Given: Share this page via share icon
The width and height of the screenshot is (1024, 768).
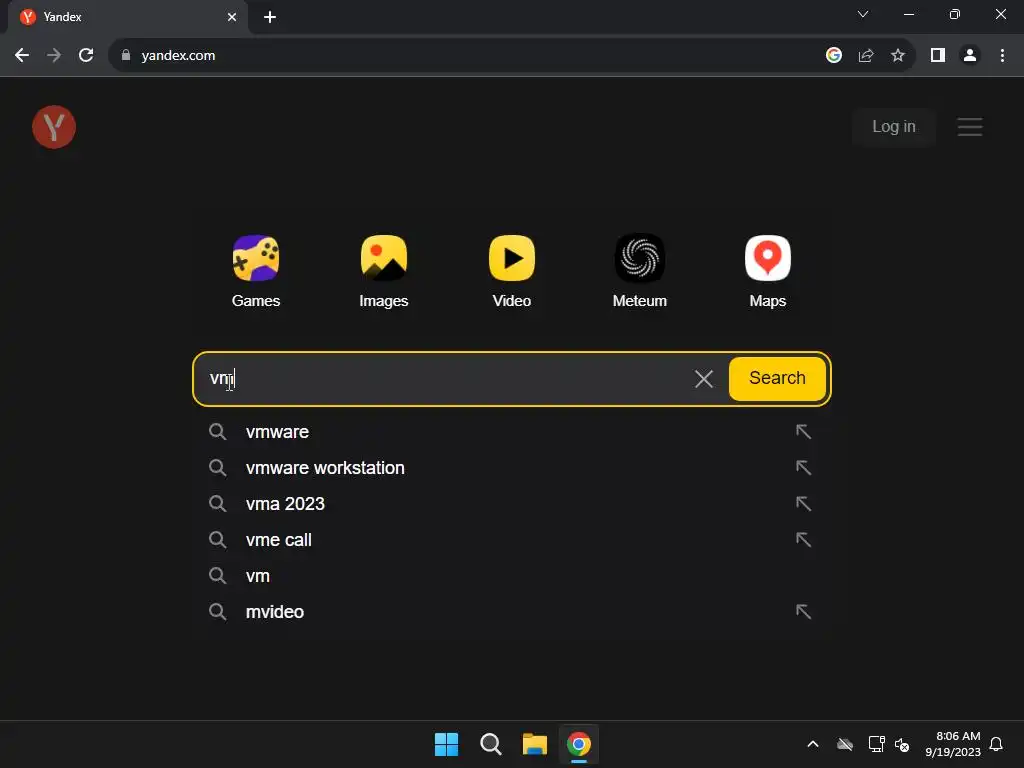Looking at the screenshot, I should click(x=866, y=56).
